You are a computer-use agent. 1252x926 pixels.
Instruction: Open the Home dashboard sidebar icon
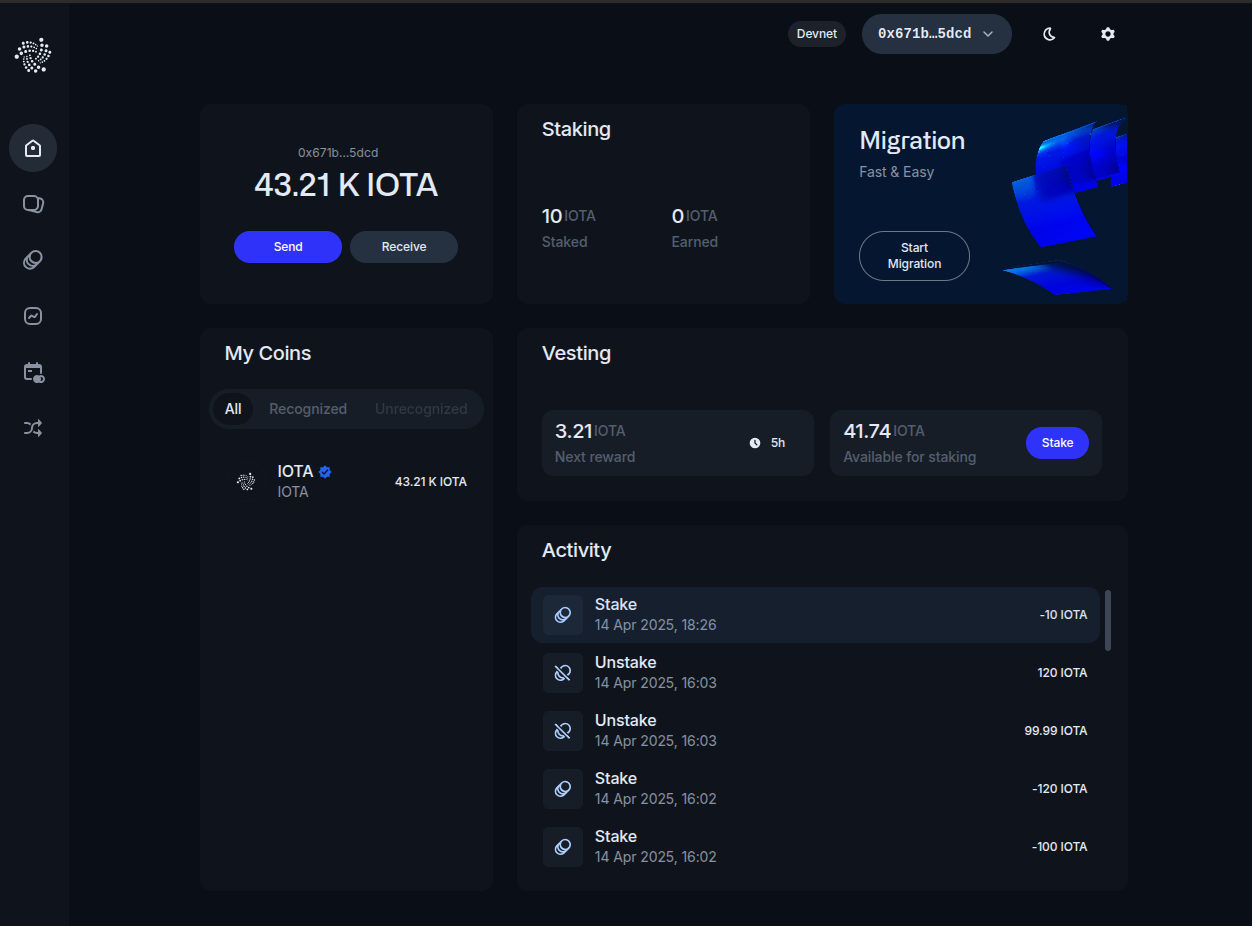tap(33, 149)
